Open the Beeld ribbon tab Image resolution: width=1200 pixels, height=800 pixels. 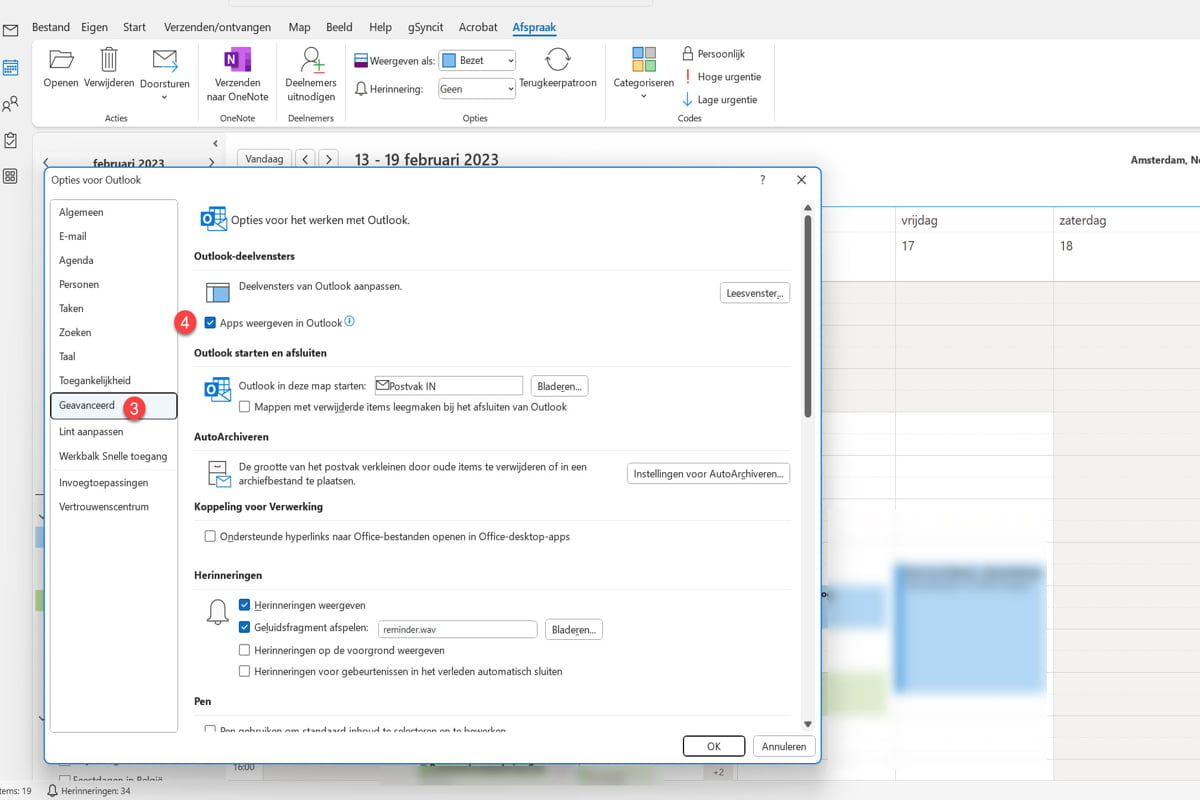[338, 27]
